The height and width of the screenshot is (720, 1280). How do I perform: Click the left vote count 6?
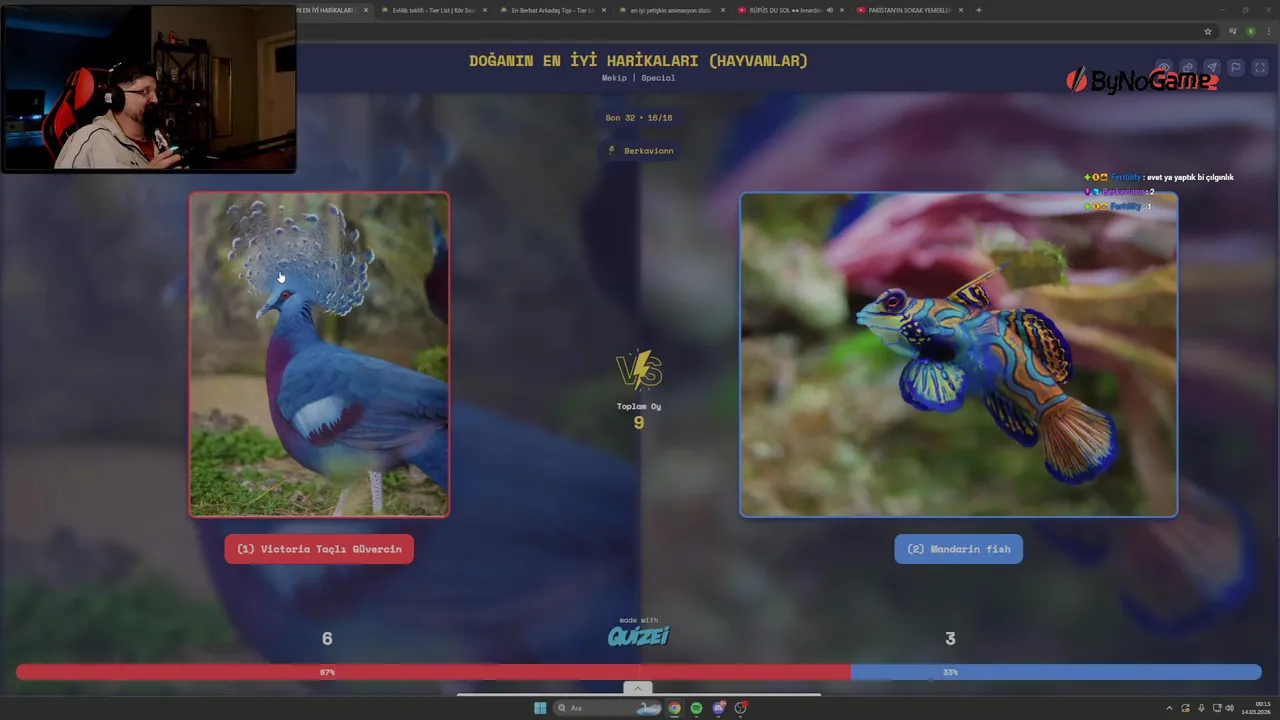(x=327, y=638)
